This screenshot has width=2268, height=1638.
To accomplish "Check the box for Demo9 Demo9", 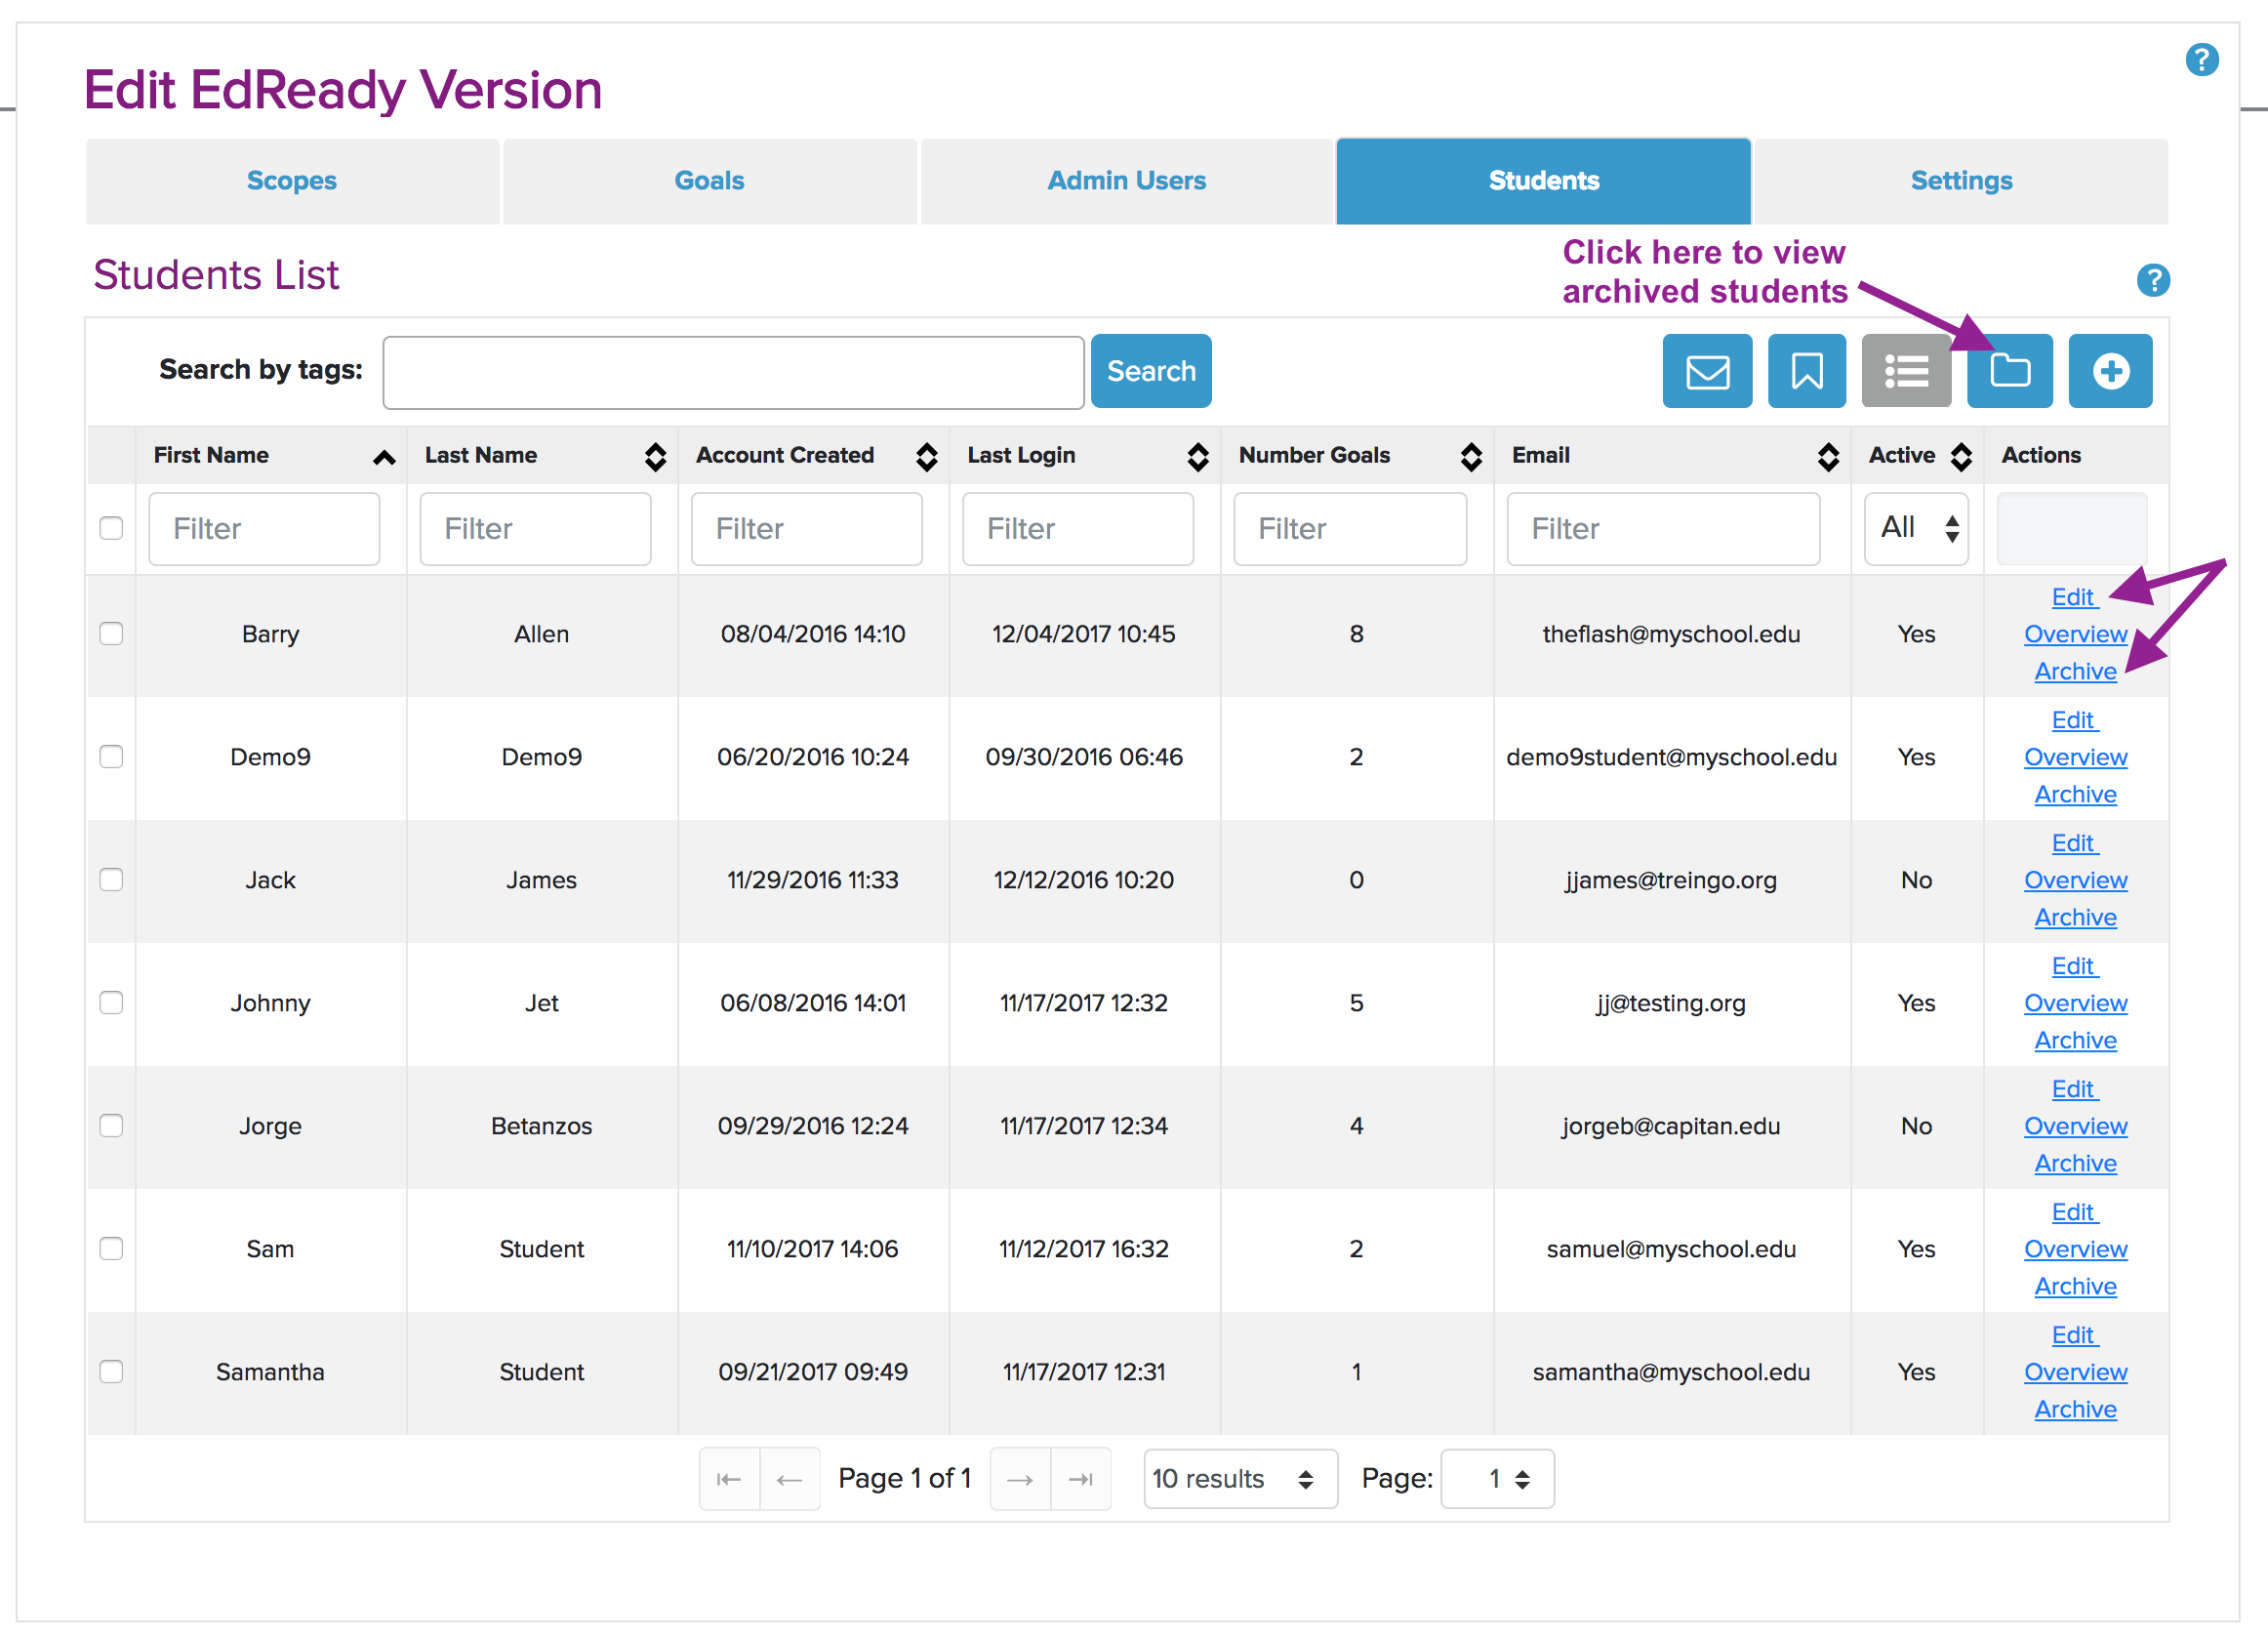I will coord(111,757).
